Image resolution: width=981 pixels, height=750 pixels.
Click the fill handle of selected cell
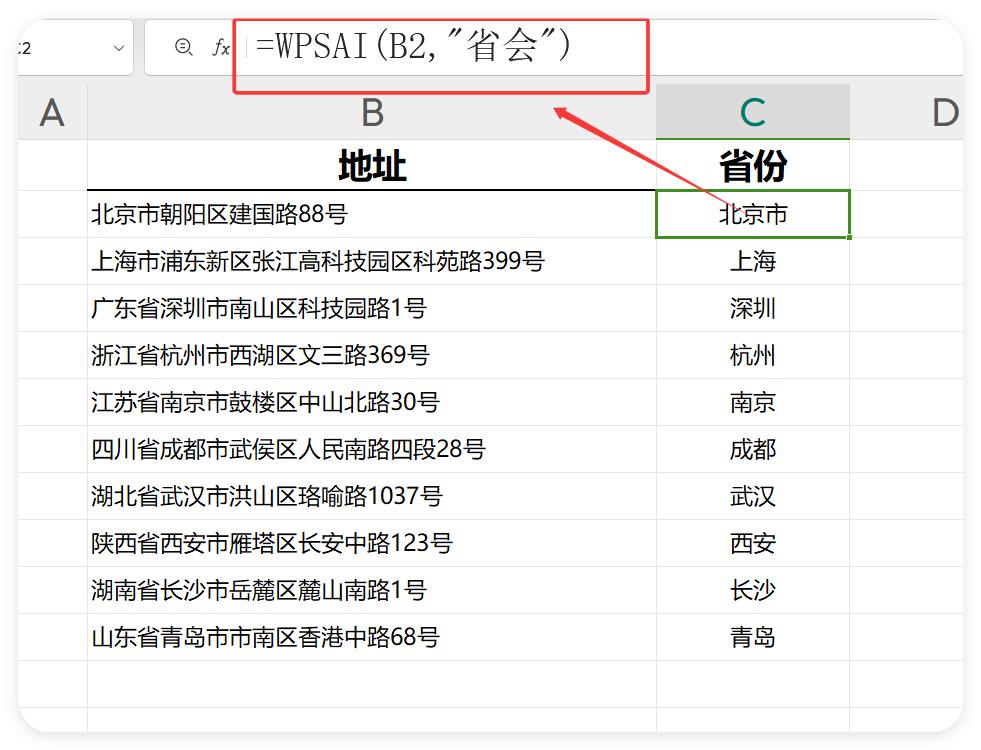[849, 237]
